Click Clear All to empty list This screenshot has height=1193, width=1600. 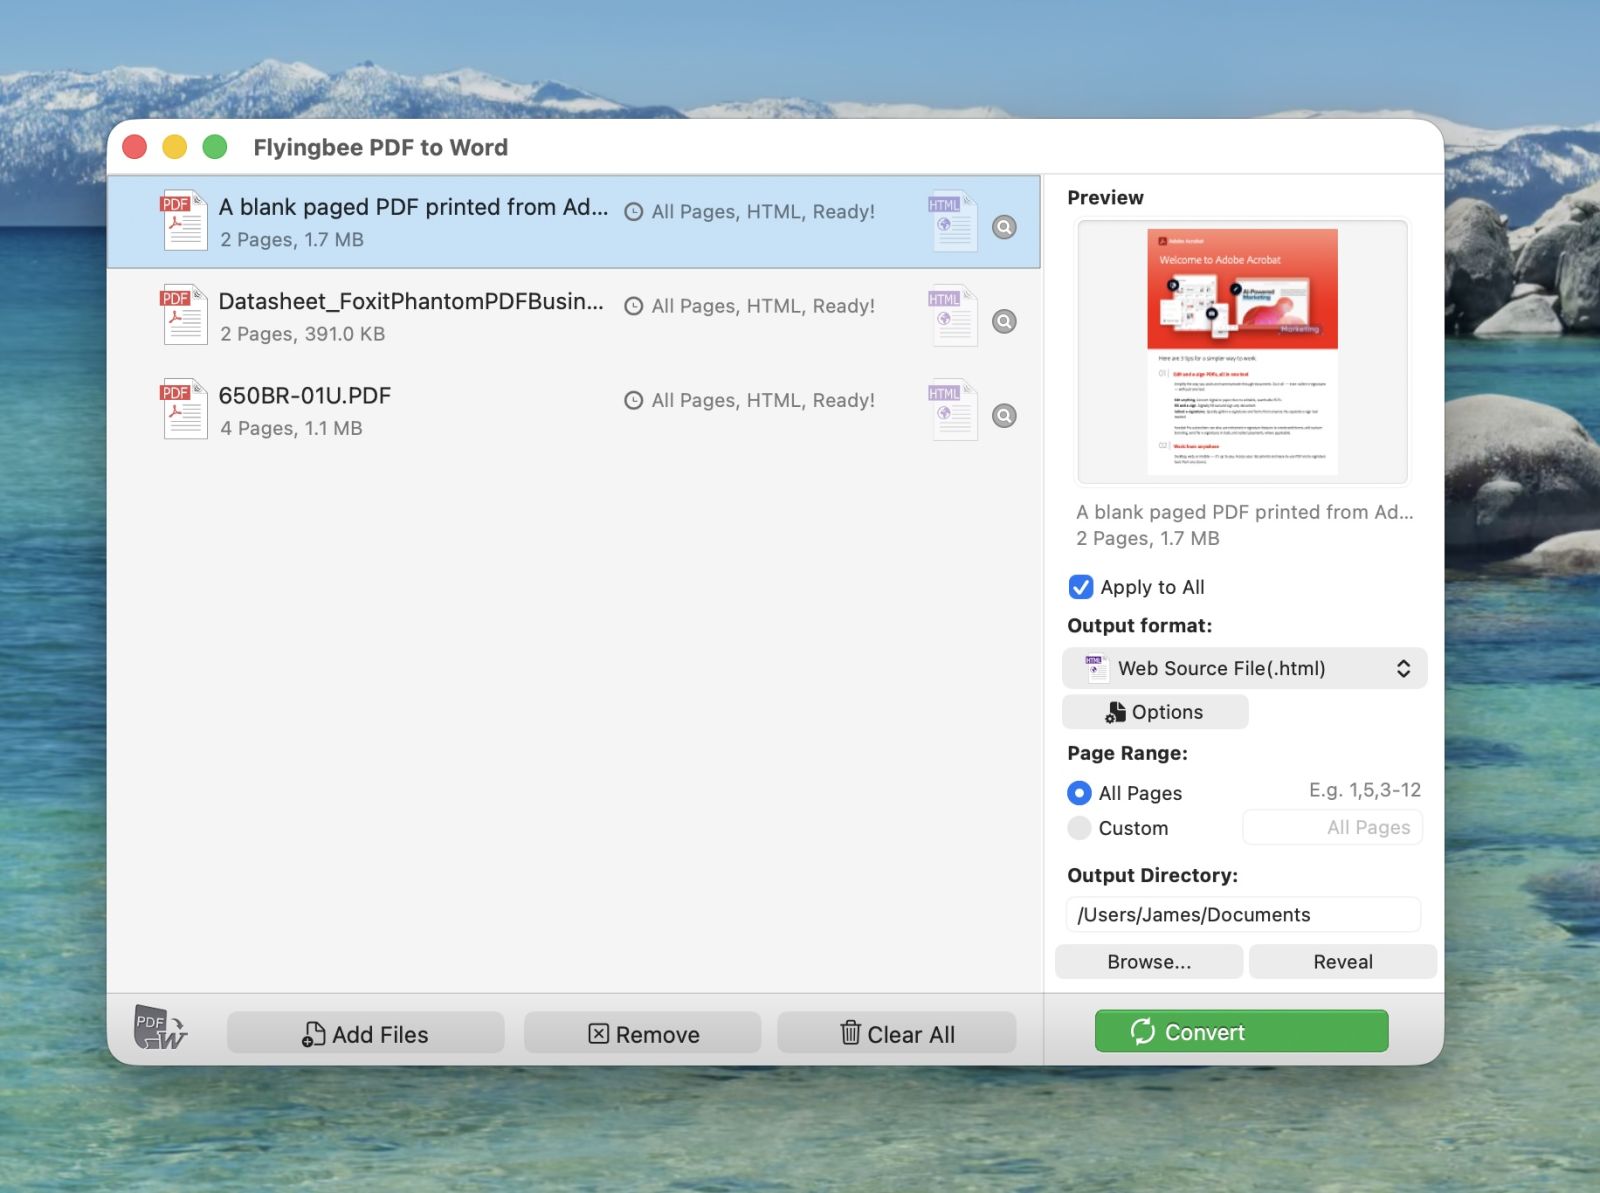click(x=896, y=1034)
